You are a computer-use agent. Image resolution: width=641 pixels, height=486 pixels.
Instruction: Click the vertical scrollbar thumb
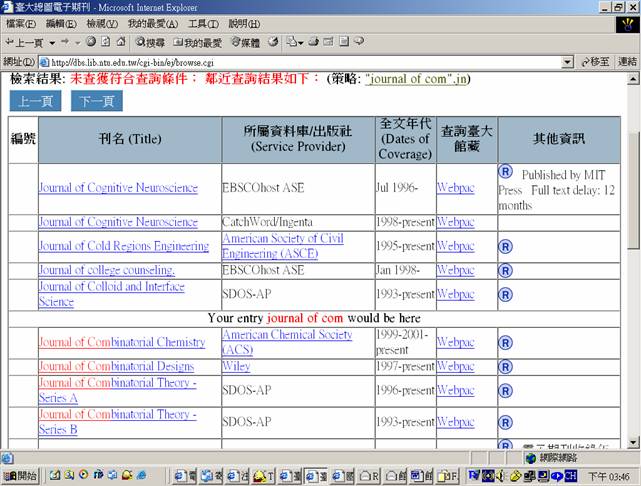(633, 190)
